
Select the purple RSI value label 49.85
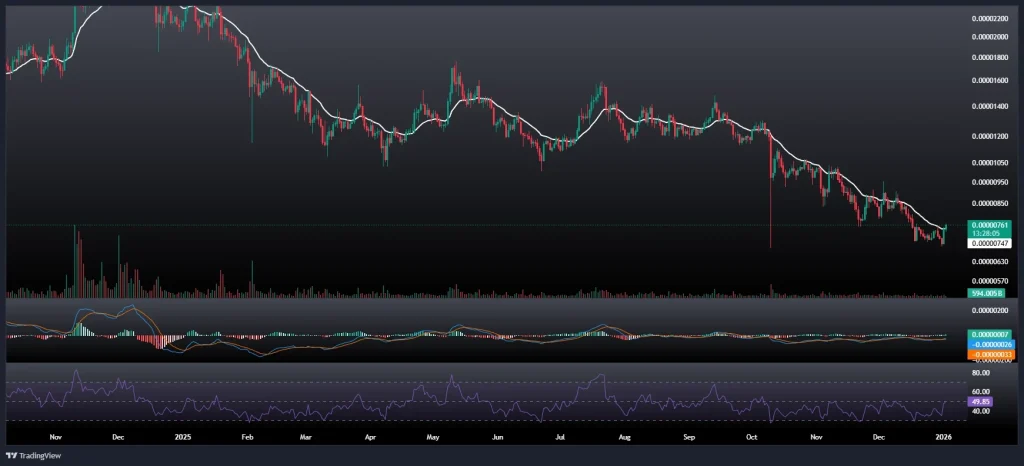coord(980,401)
